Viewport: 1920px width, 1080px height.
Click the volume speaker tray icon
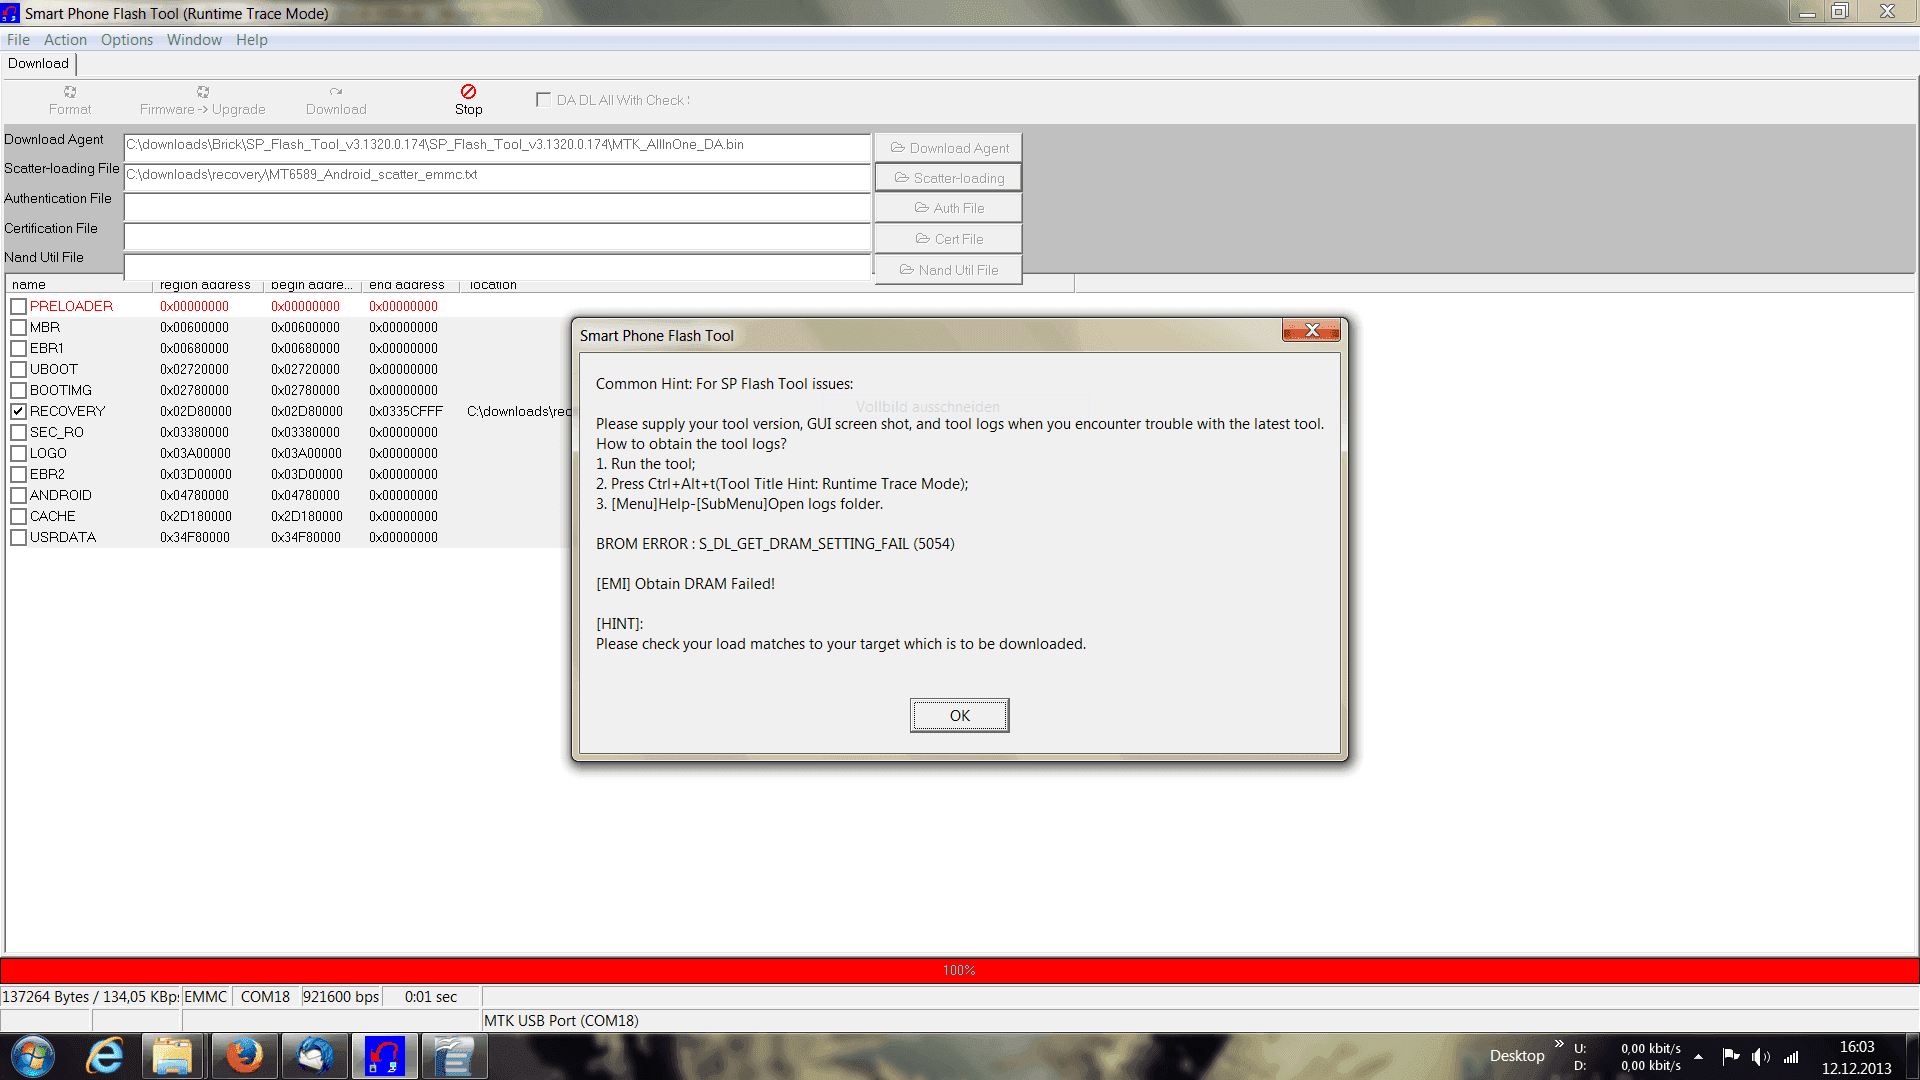1760,1057
